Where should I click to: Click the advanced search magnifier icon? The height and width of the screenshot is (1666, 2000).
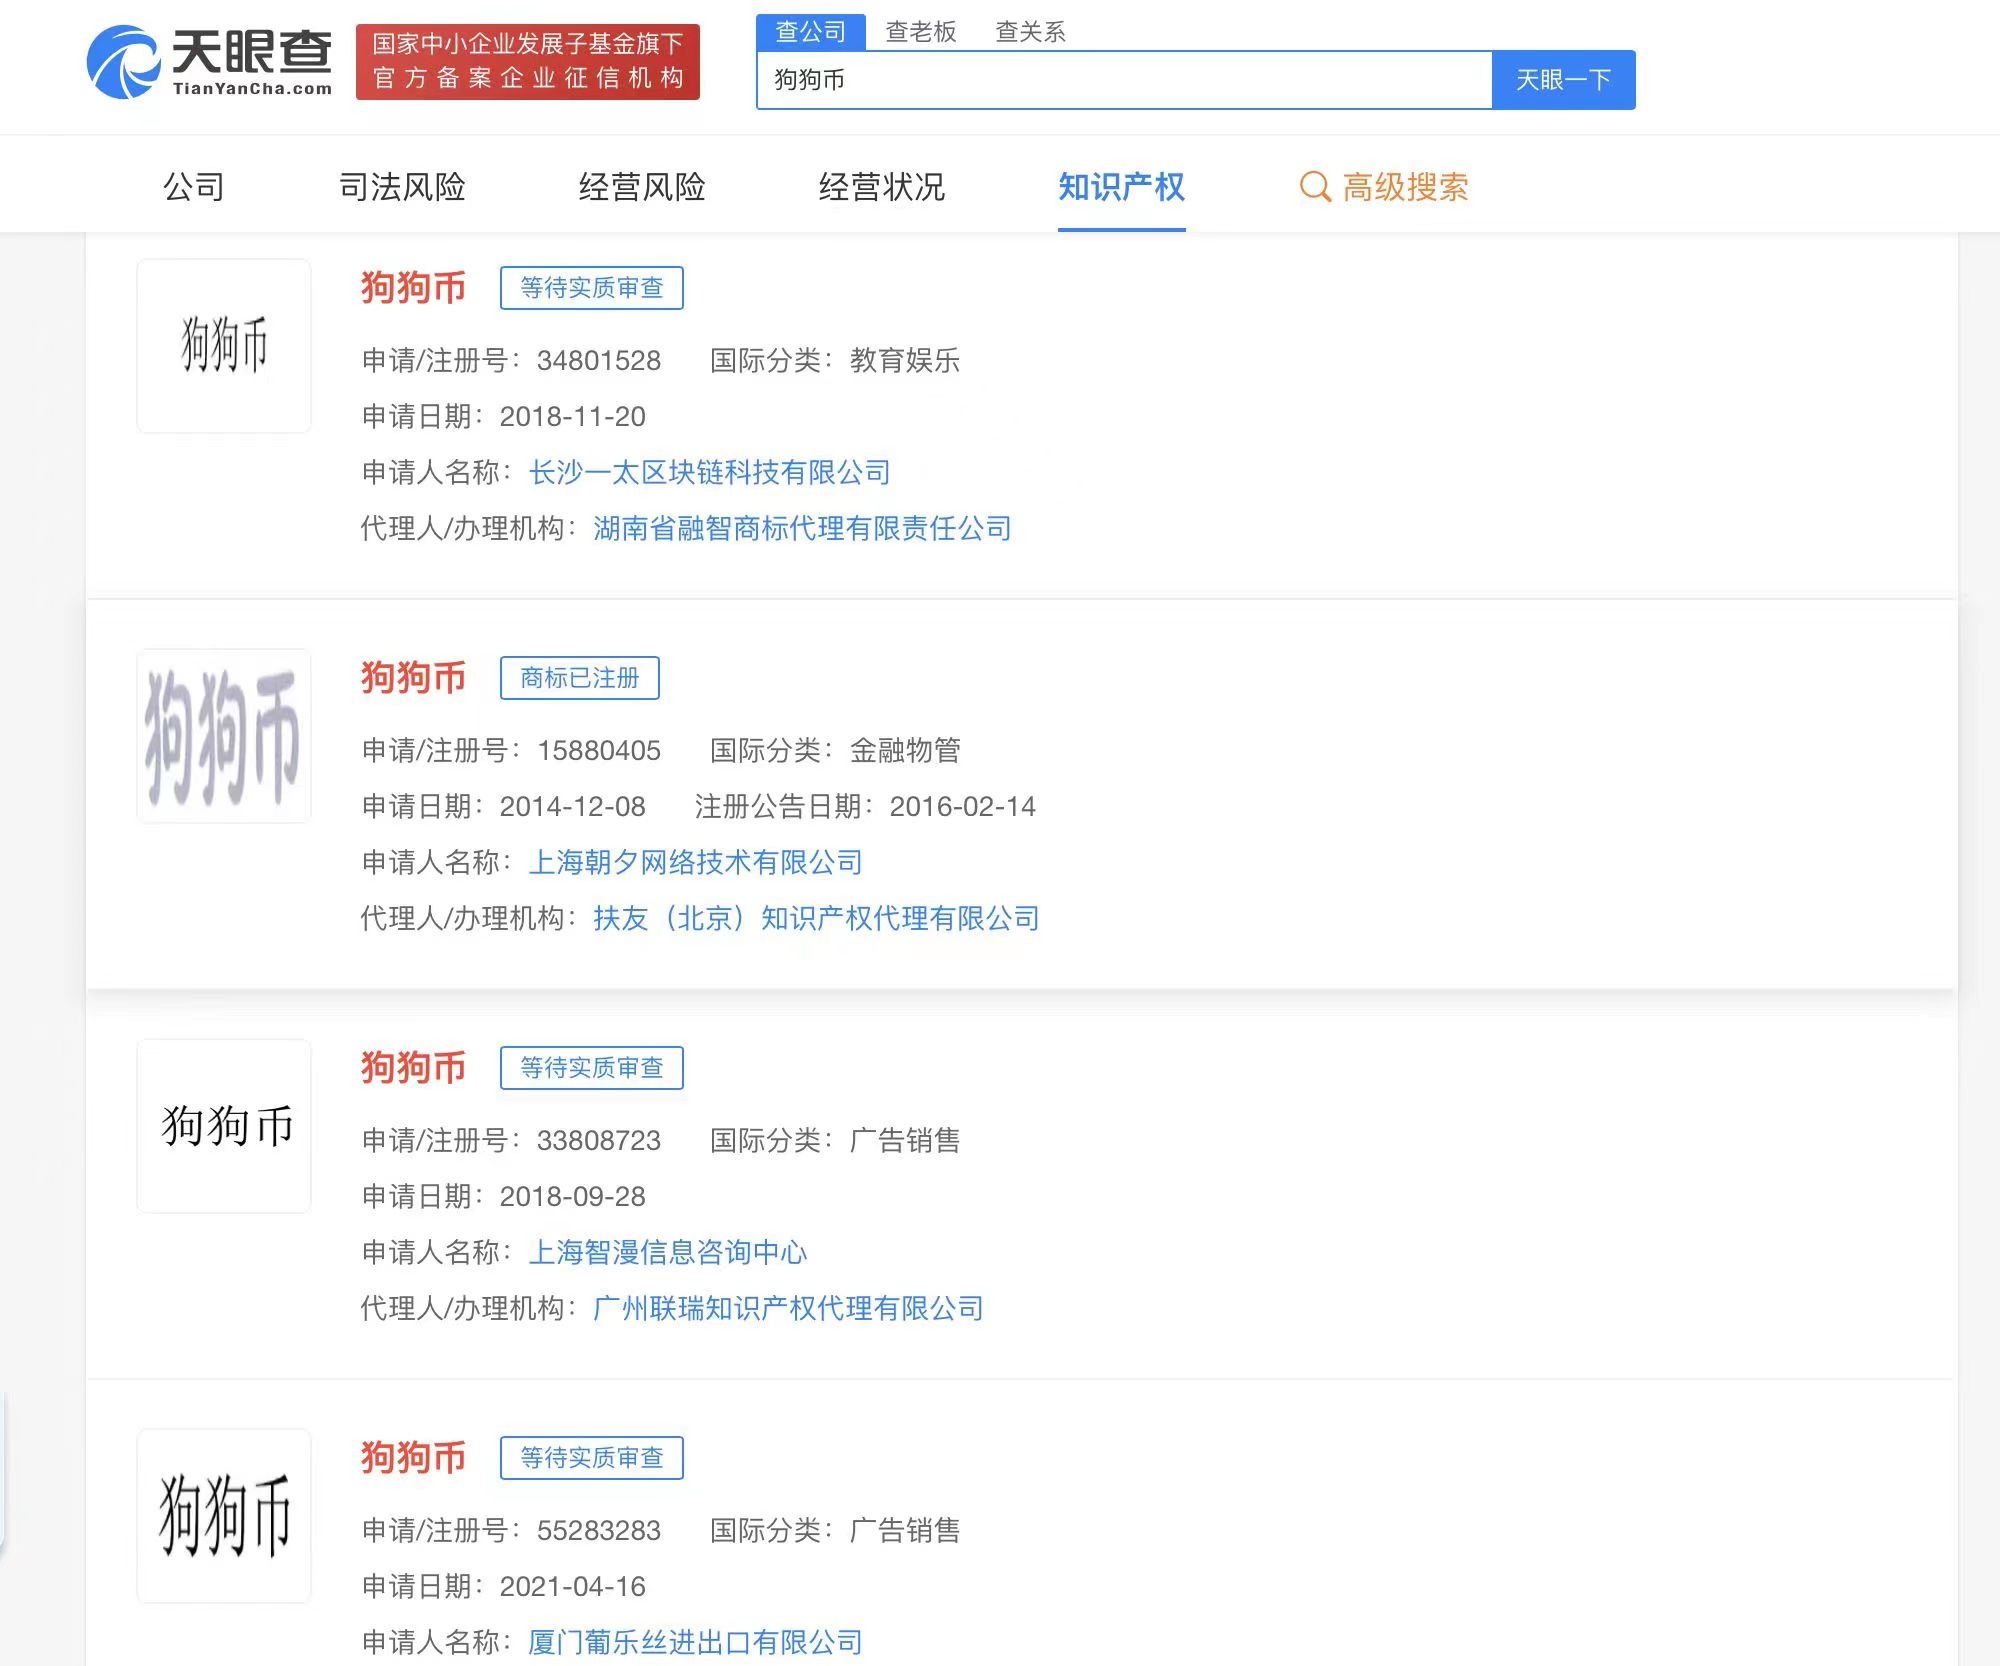(x=1314, y=187)
